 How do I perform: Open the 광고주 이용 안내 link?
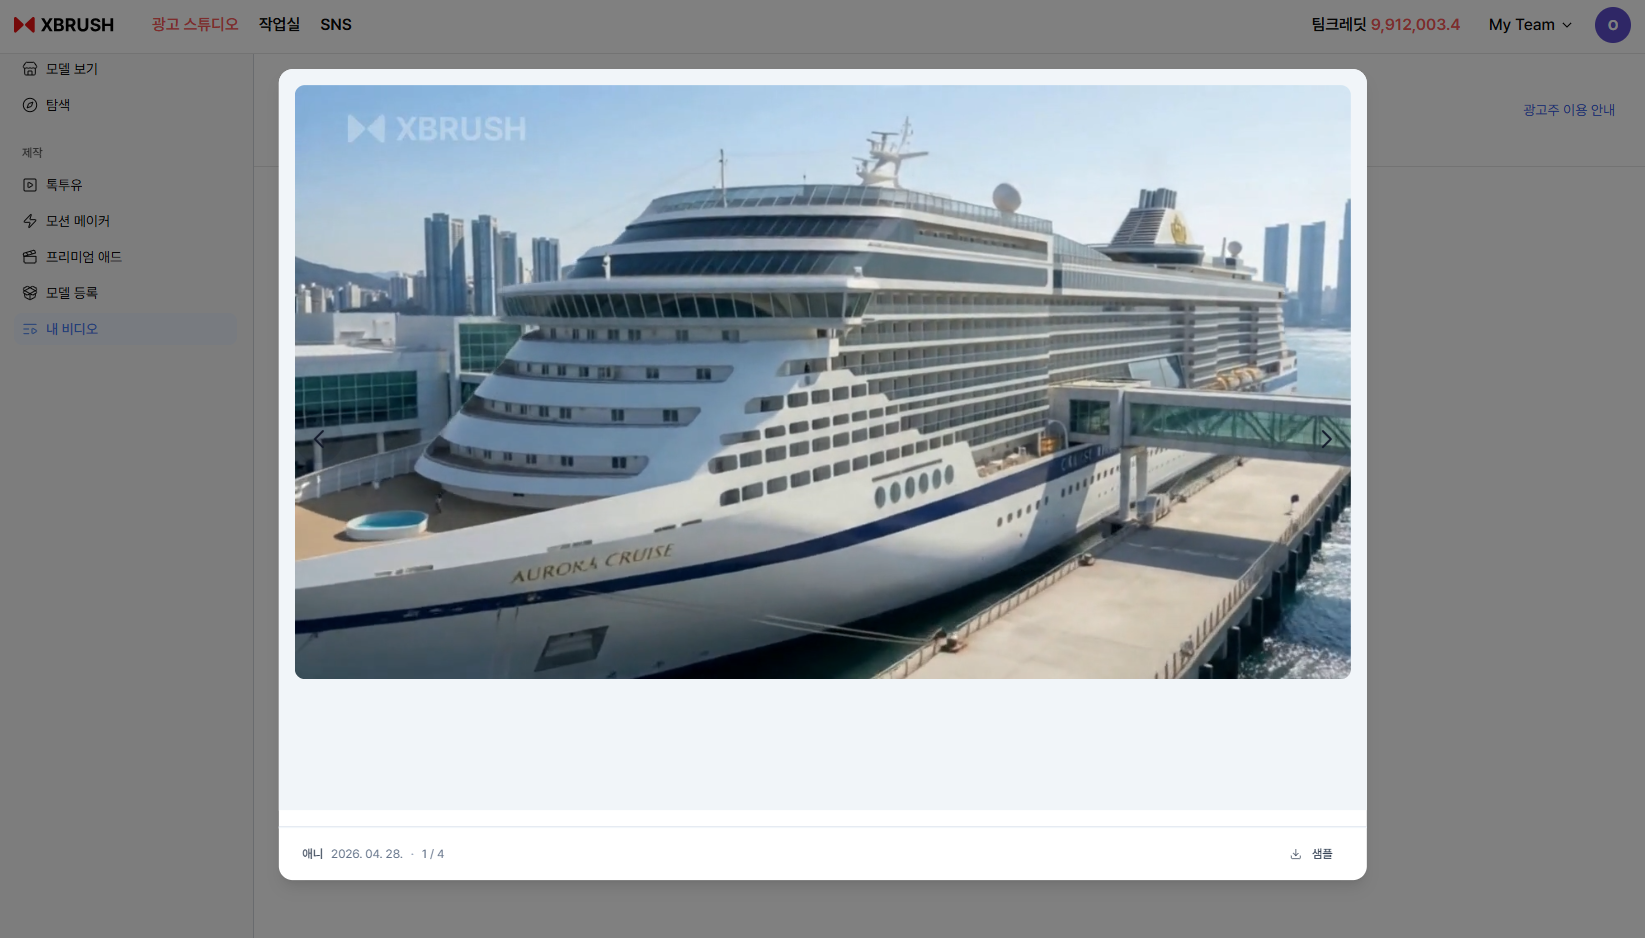(1569, 110)
